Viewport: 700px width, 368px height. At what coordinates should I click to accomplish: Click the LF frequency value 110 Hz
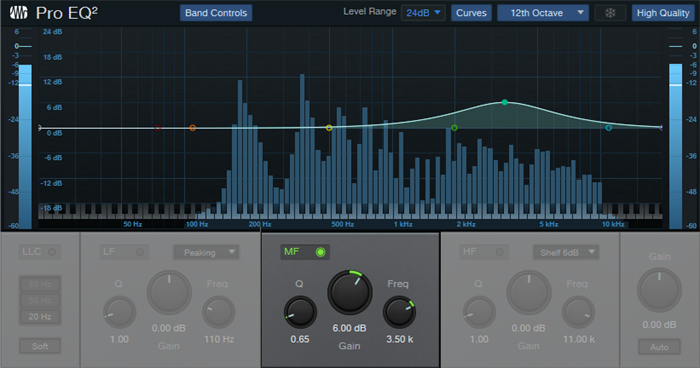pyautogui.click(x=219, y=339)
